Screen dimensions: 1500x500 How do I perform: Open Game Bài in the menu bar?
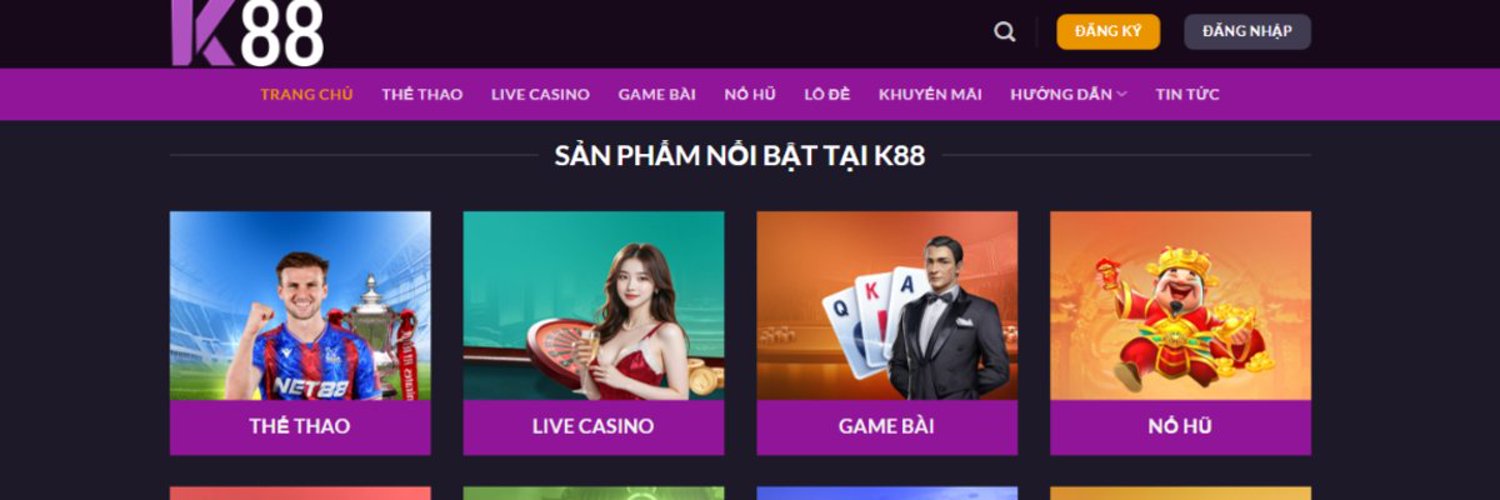coord(657,94)
